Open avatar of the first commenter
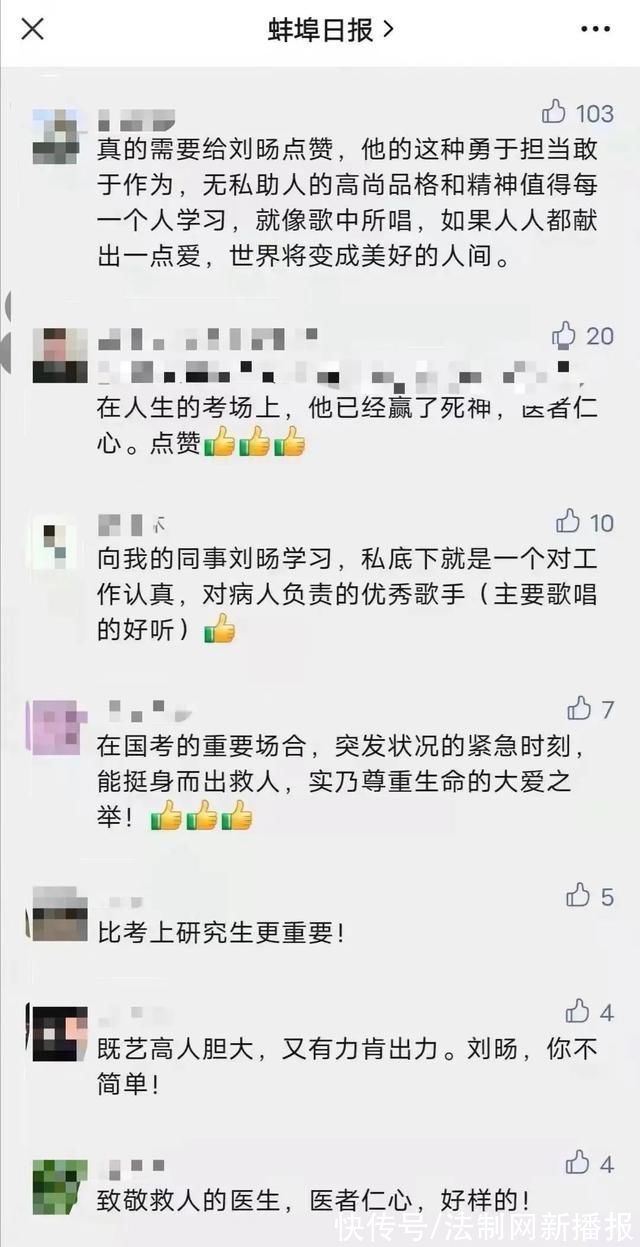The width and height of the screenshot is (640, 1247). [59, 136]
